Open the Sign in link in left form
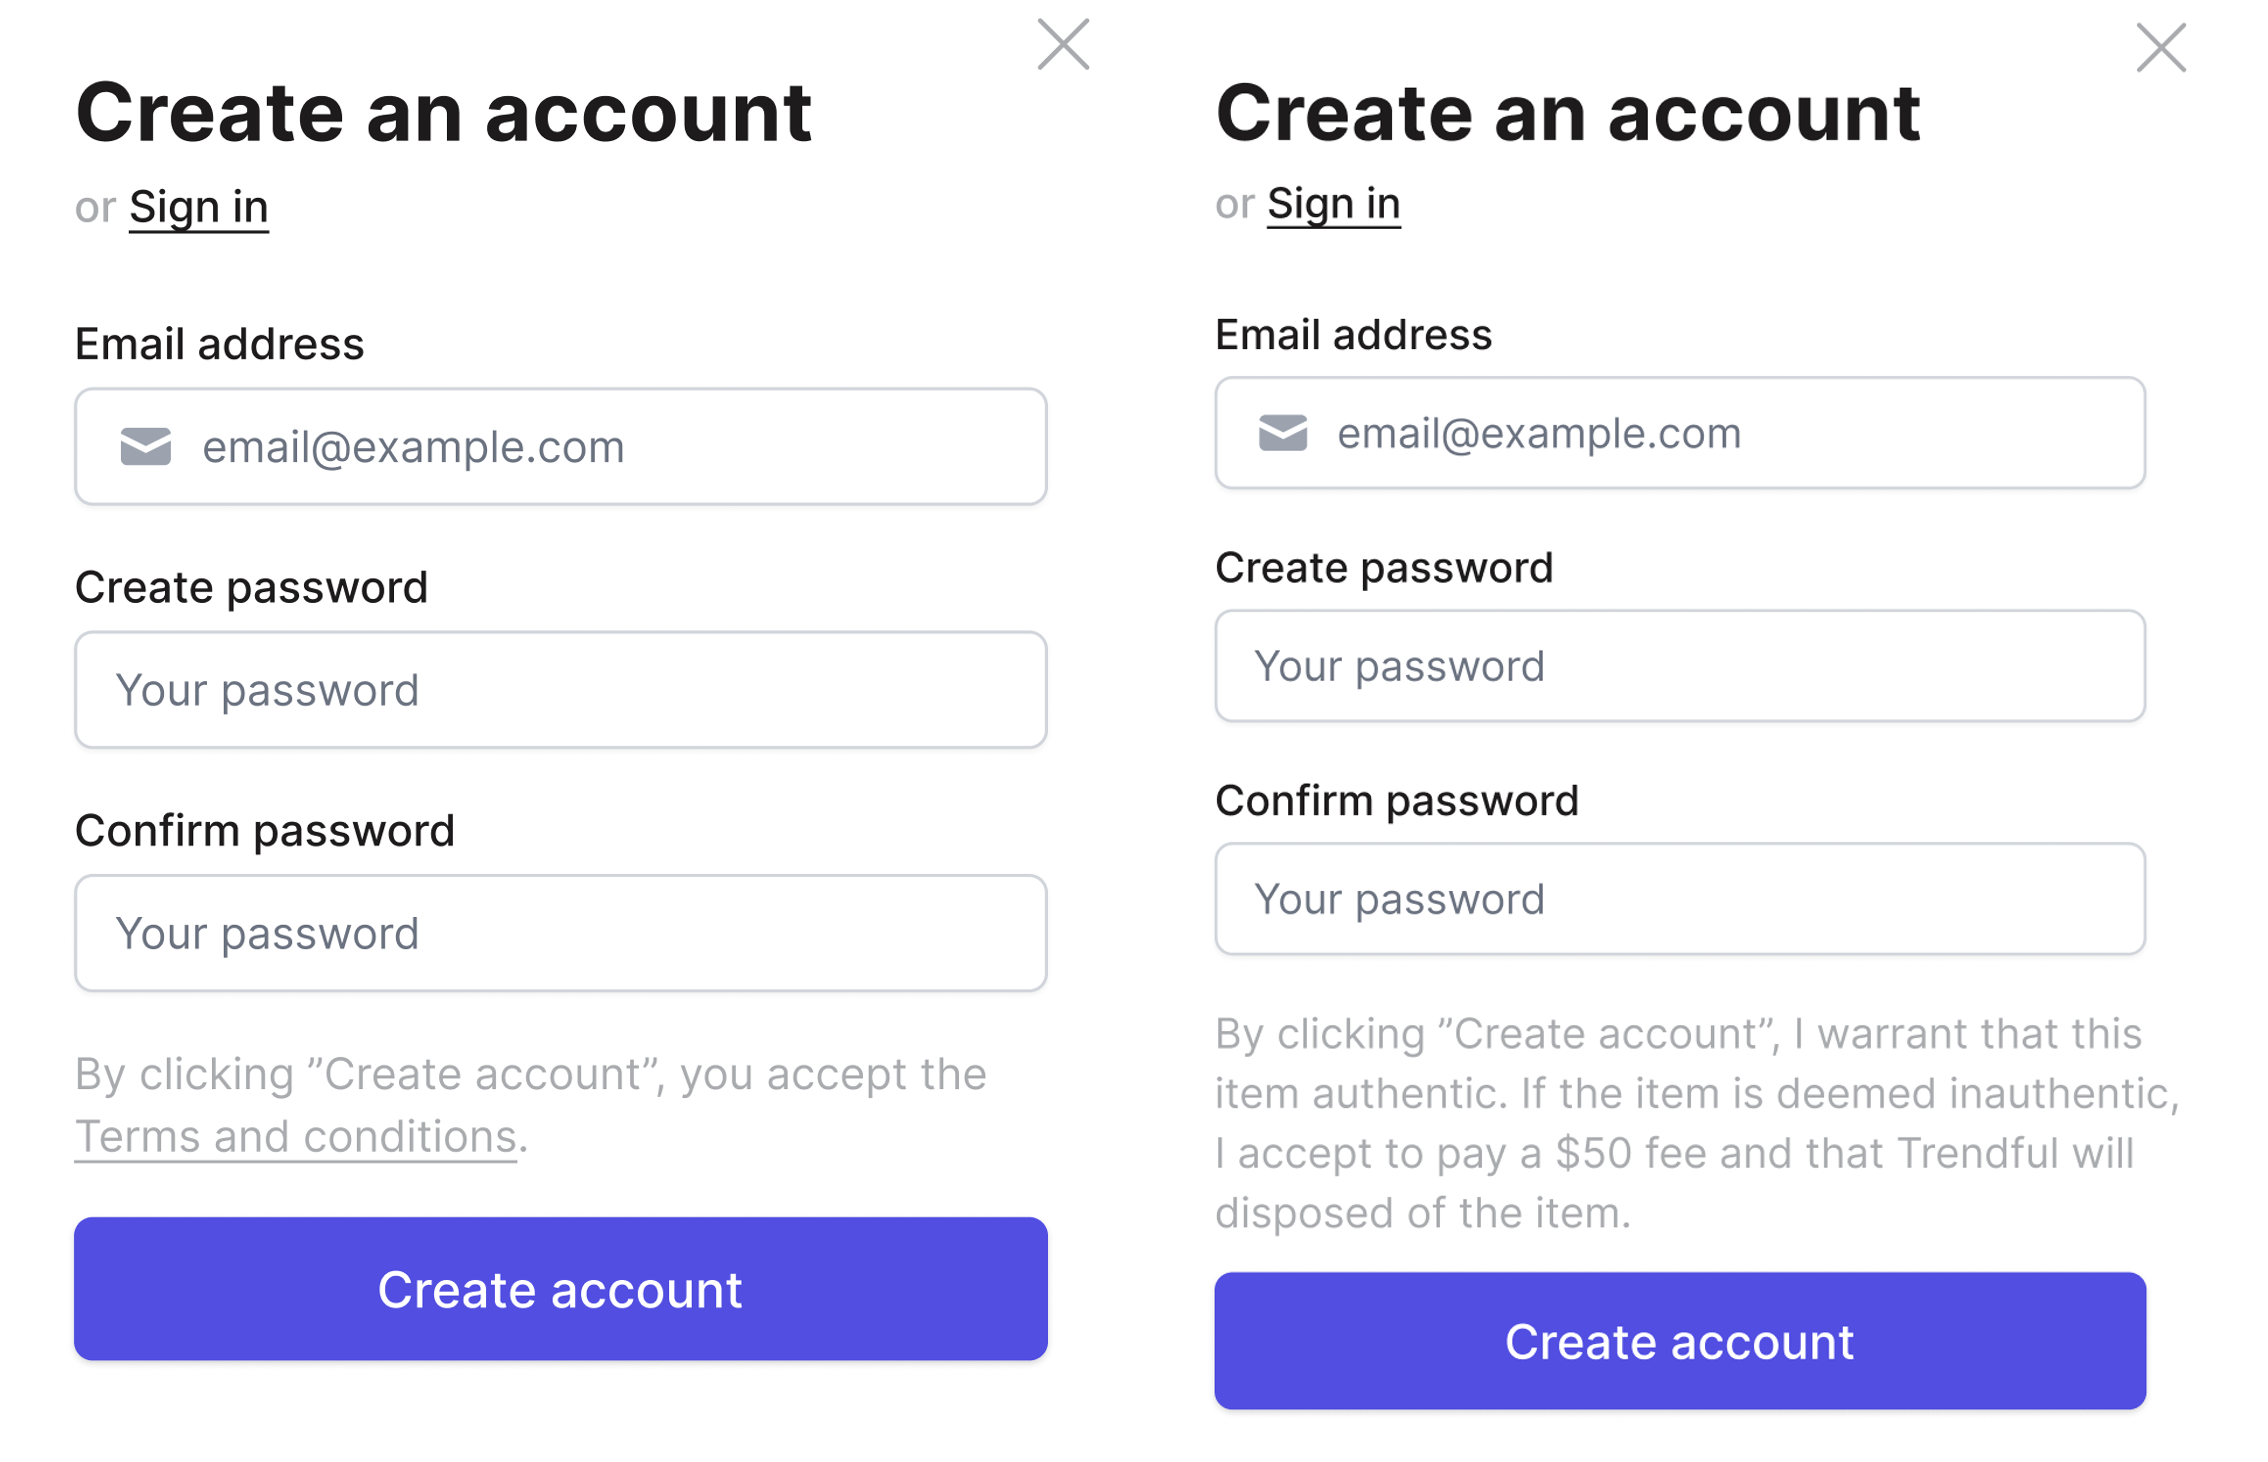The image size is (2268, 1462). (199, 207)
